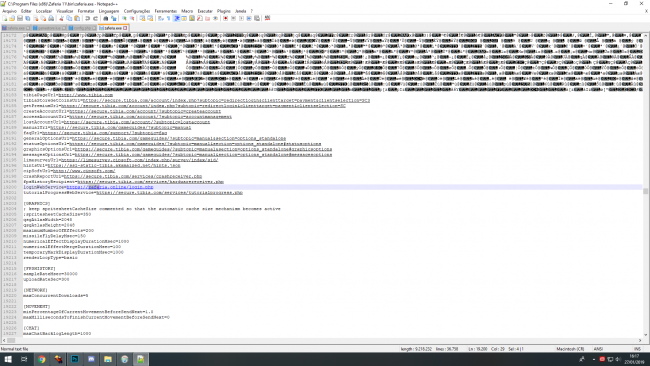Toggle Show all characters paragraph icon
Viewport: 650px width, 366px height.
pyautogui.click(x=168, y=18)
